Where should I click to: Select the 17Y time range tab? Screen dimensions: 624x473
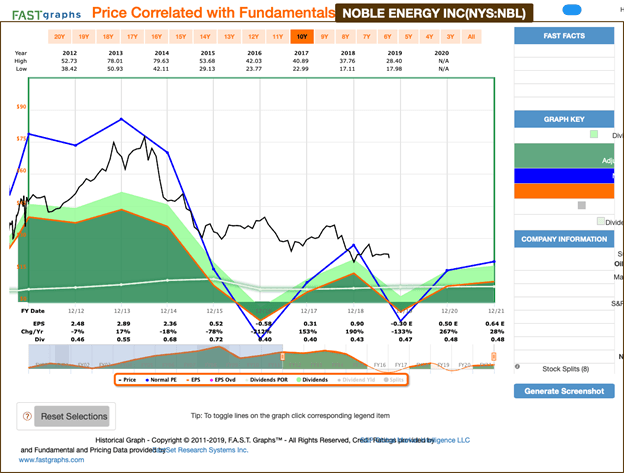(x=132, y=37)
